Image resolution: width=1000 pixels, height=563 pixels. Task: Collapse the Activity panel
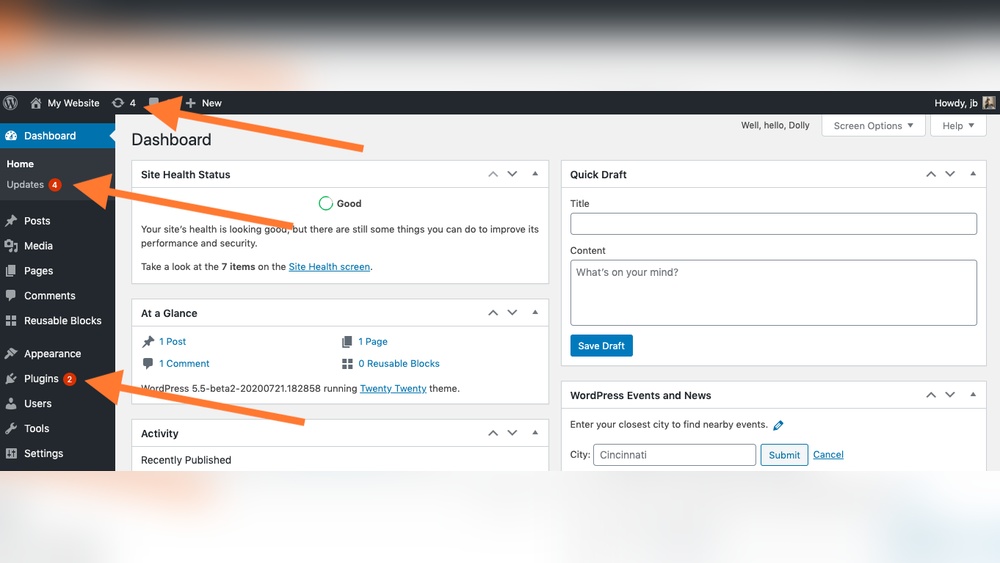tap(535, 433)
